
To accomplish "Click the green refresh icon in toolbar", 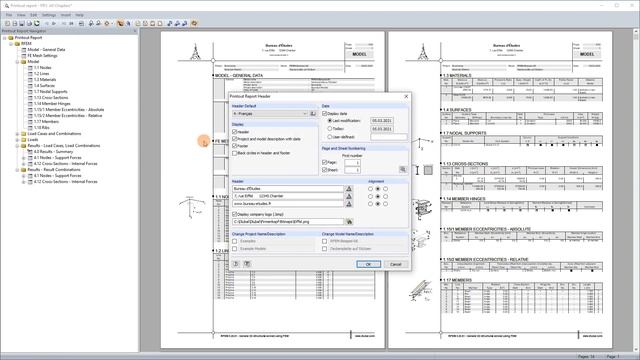I will tap(37, 24).
